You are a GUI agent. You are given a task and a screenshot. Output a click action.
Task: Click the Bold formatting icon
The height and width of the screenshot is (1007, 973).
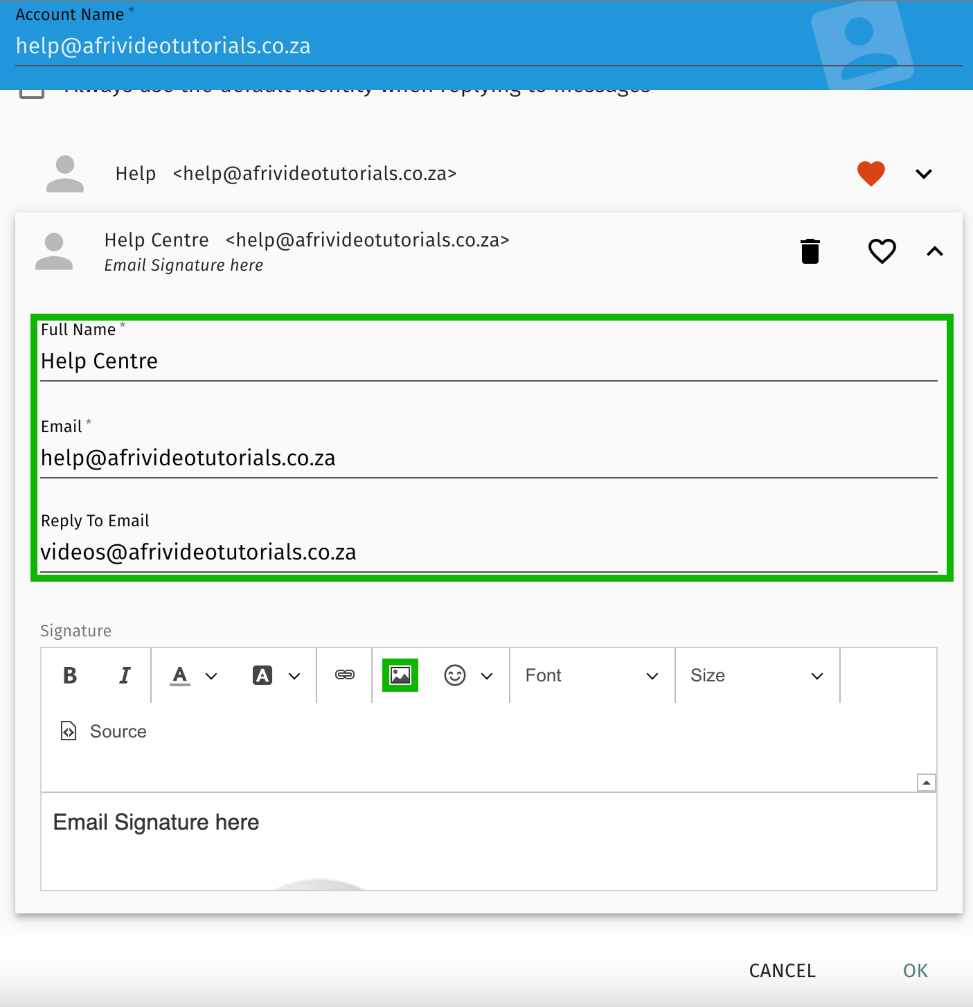[x=70, y=676]
